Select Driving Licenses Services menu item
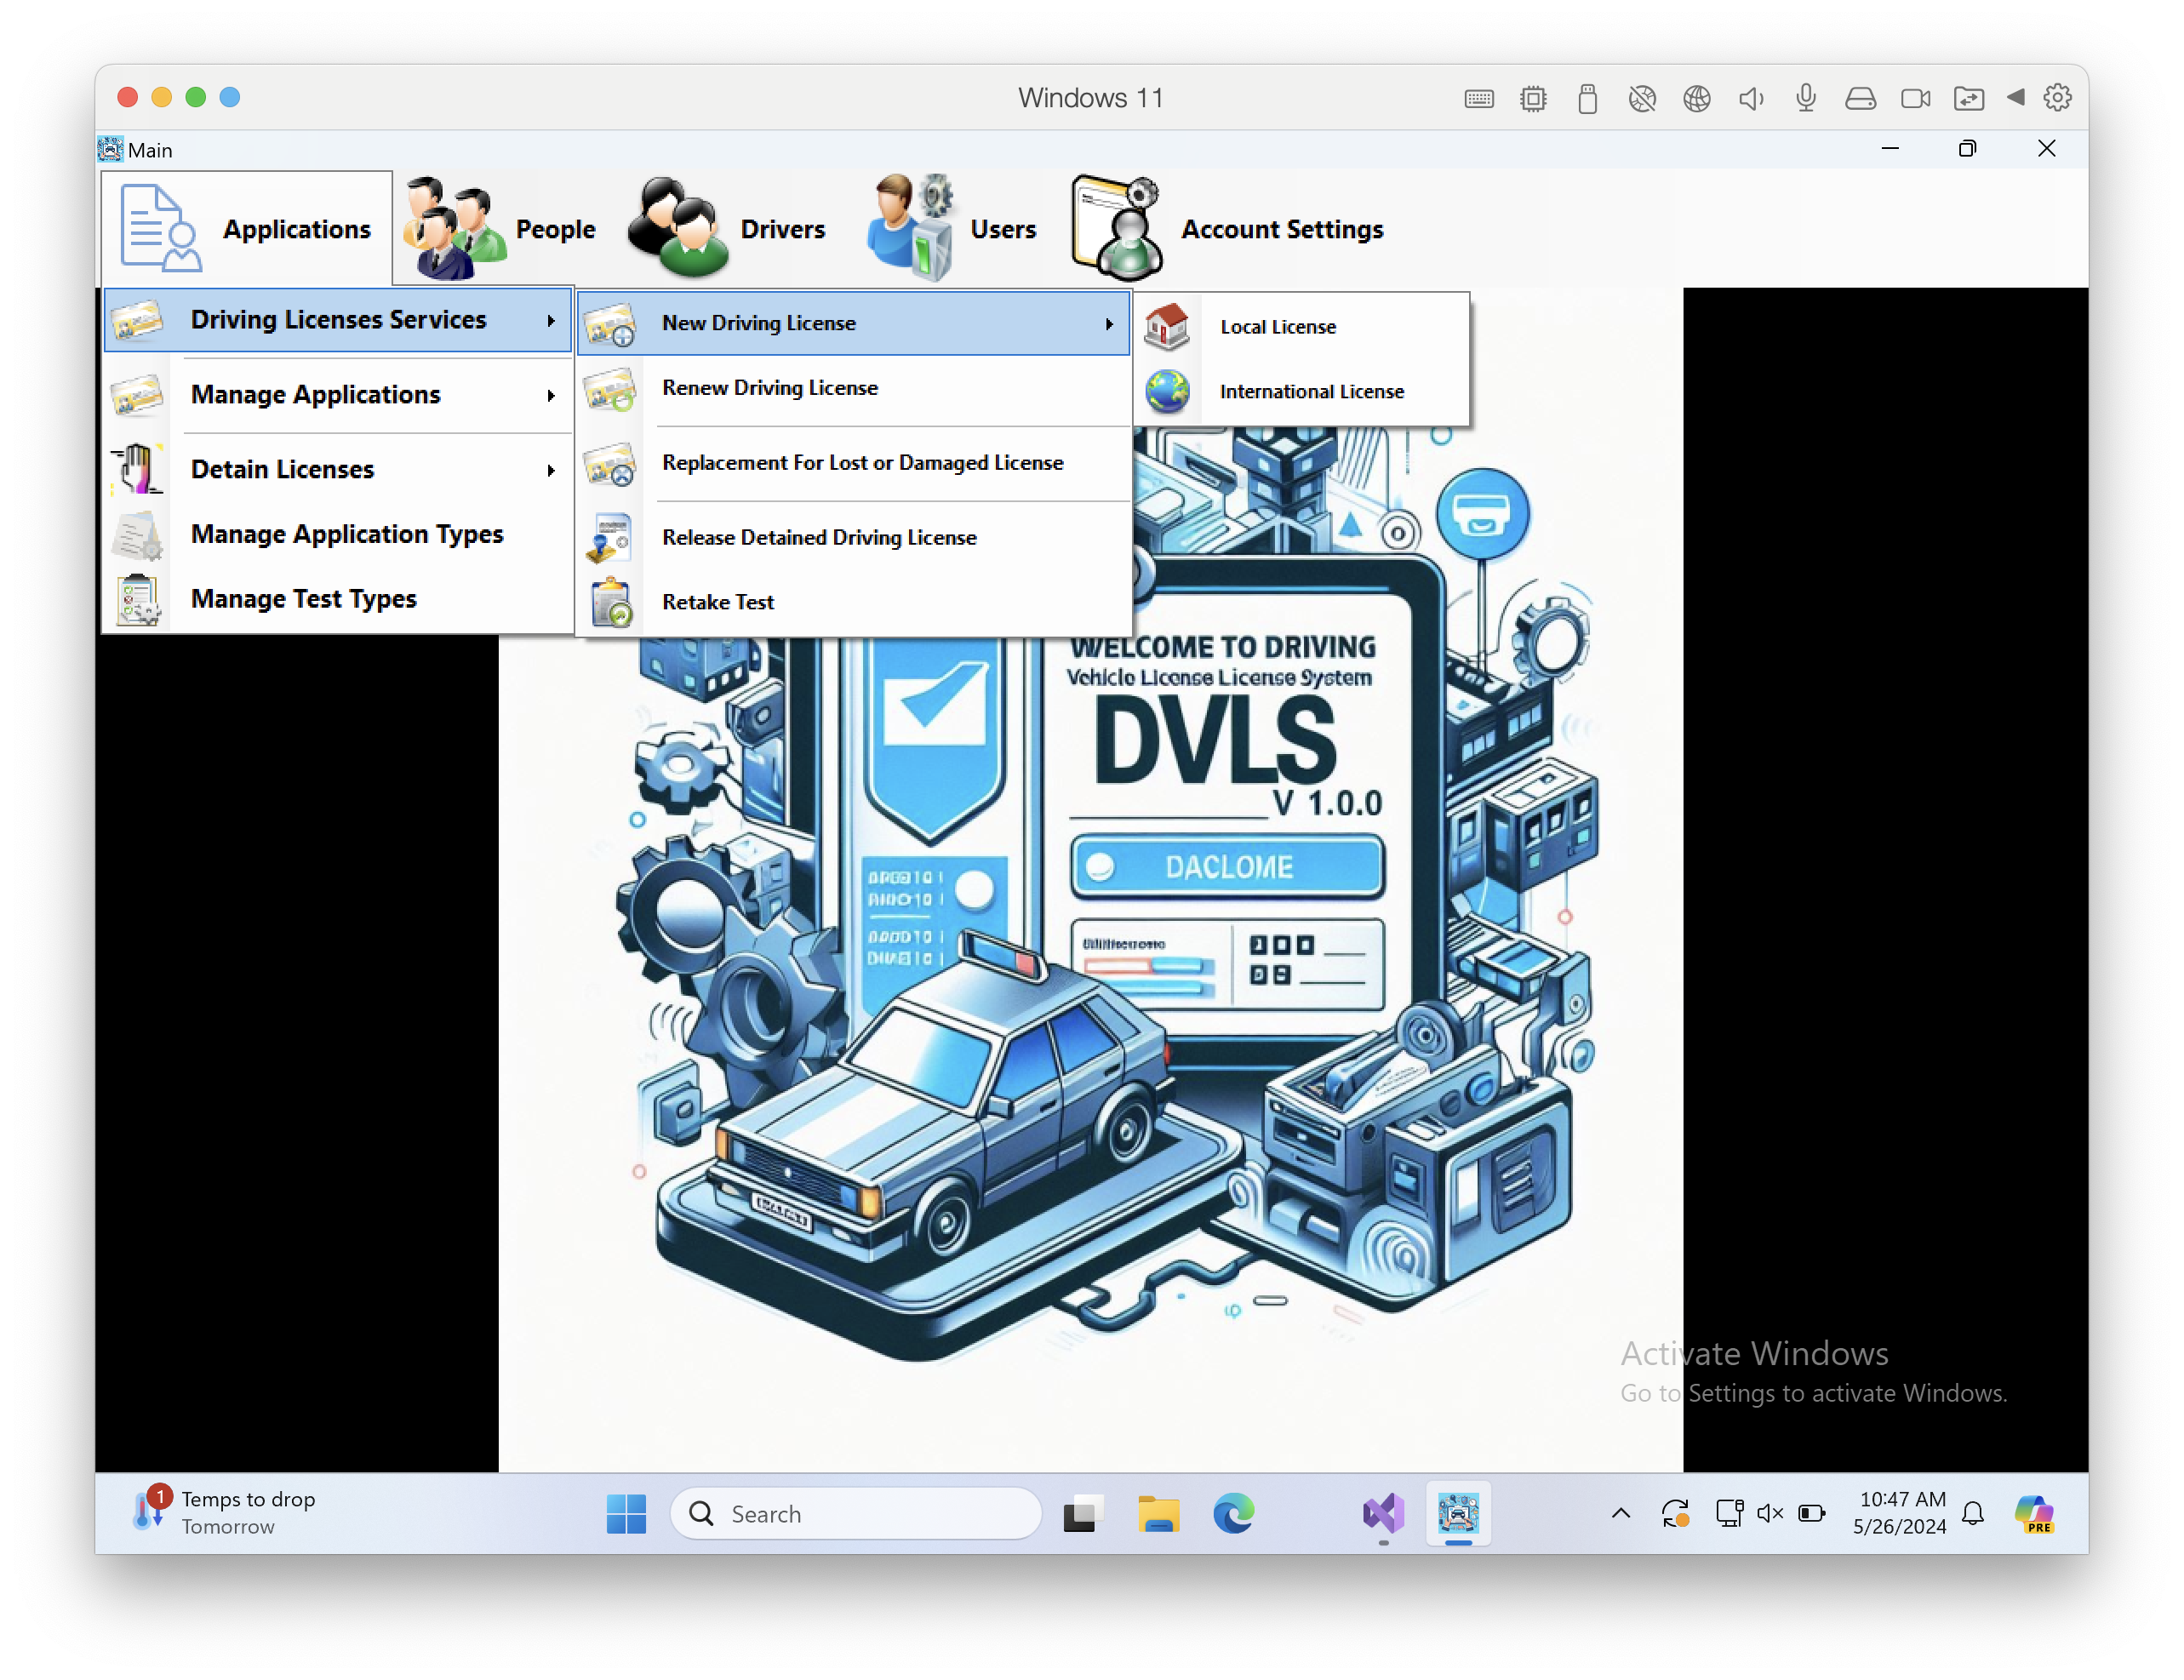 (x=338, y=320)
